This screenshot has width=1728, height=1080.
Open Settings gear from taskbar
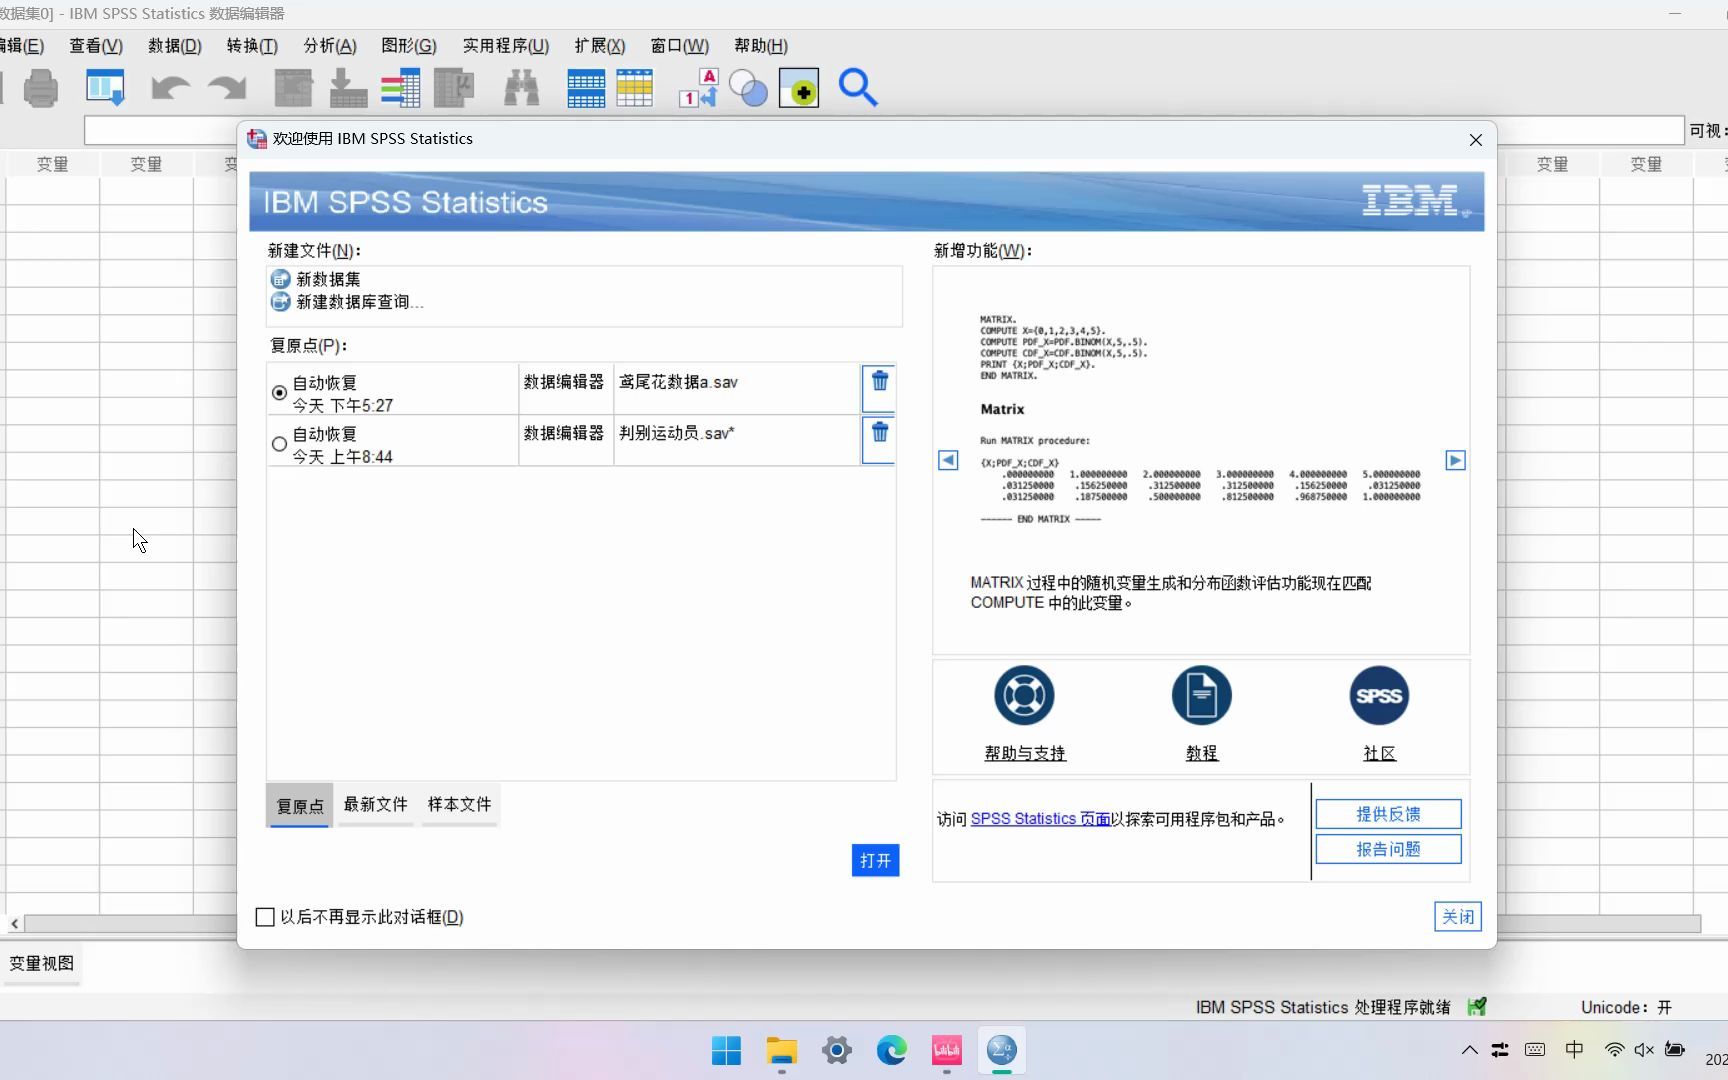[x=837, y=1051]
